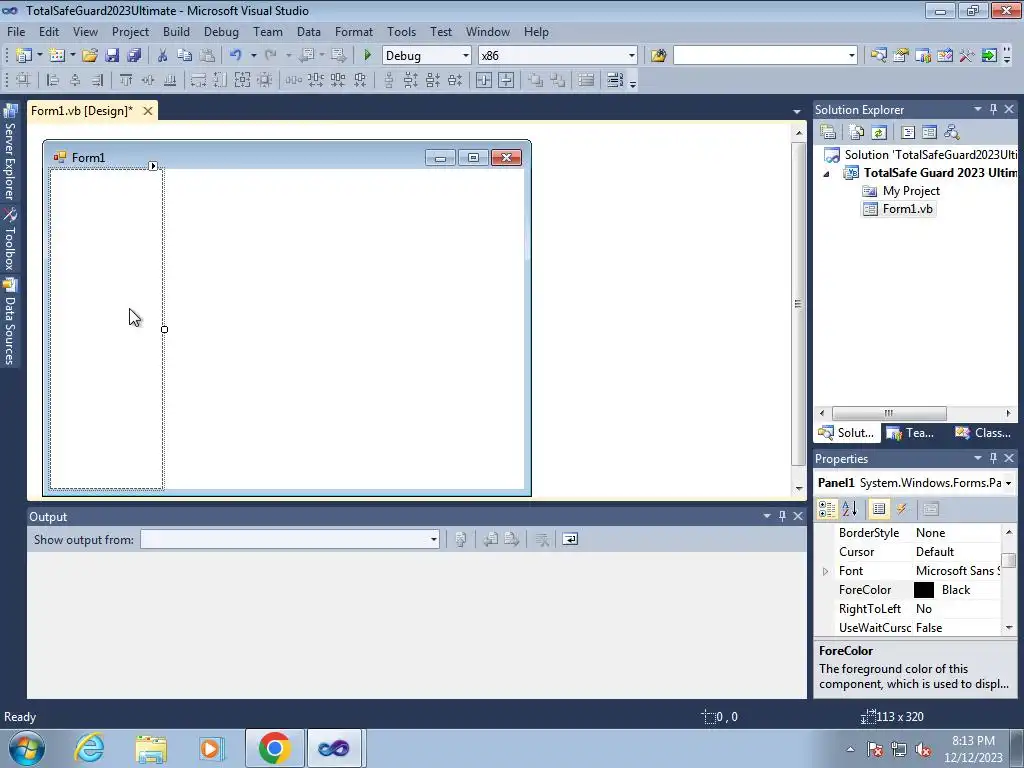Image resolution: width=1024 pixels, height=768 pixels.
Task: Open the Build menu
Action: pos(176,31)
